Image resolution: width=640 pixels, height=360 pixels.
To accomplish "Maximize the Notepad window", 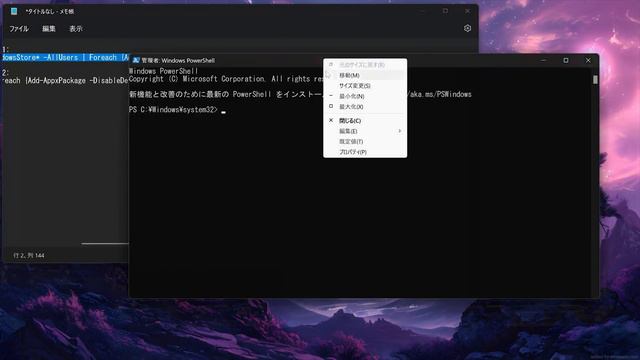I will coord(445,11).
